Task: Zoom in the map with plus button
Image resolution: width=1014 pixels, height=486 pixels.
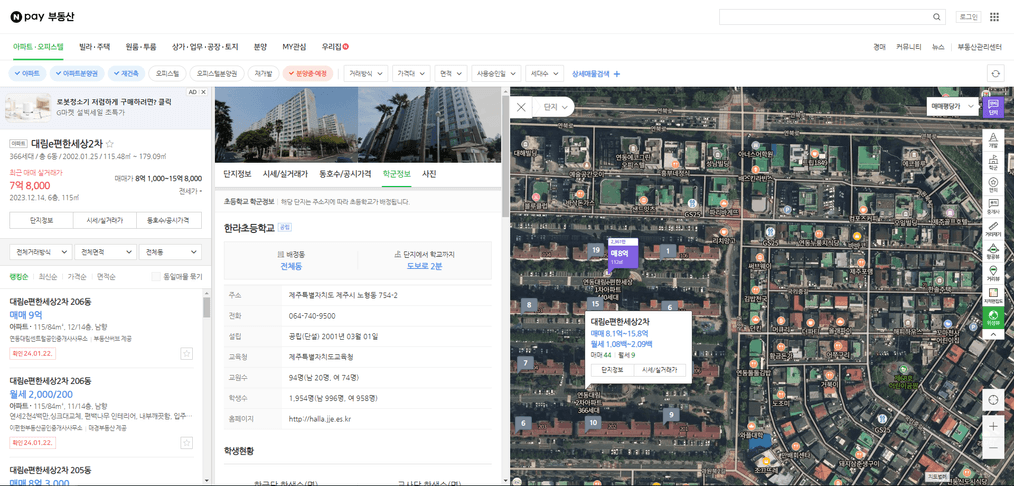Action: click(x=993, y=427)
